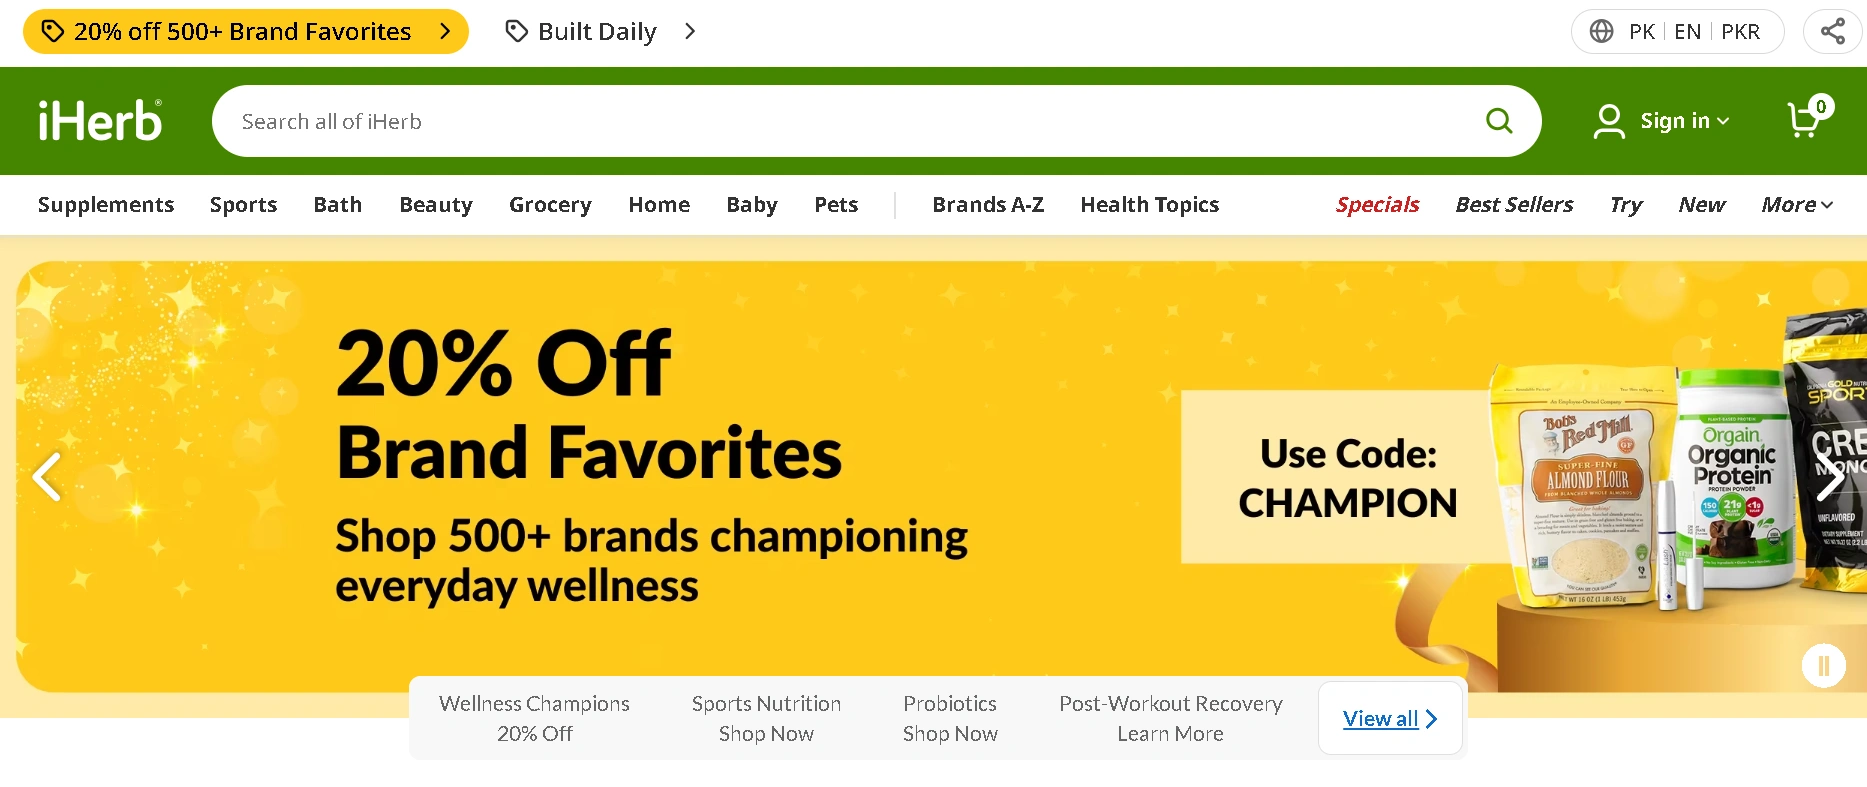The width and height of the screenshot is (1867, 787).
Task: Click the View all link
Action: (x=1389, y=718)
